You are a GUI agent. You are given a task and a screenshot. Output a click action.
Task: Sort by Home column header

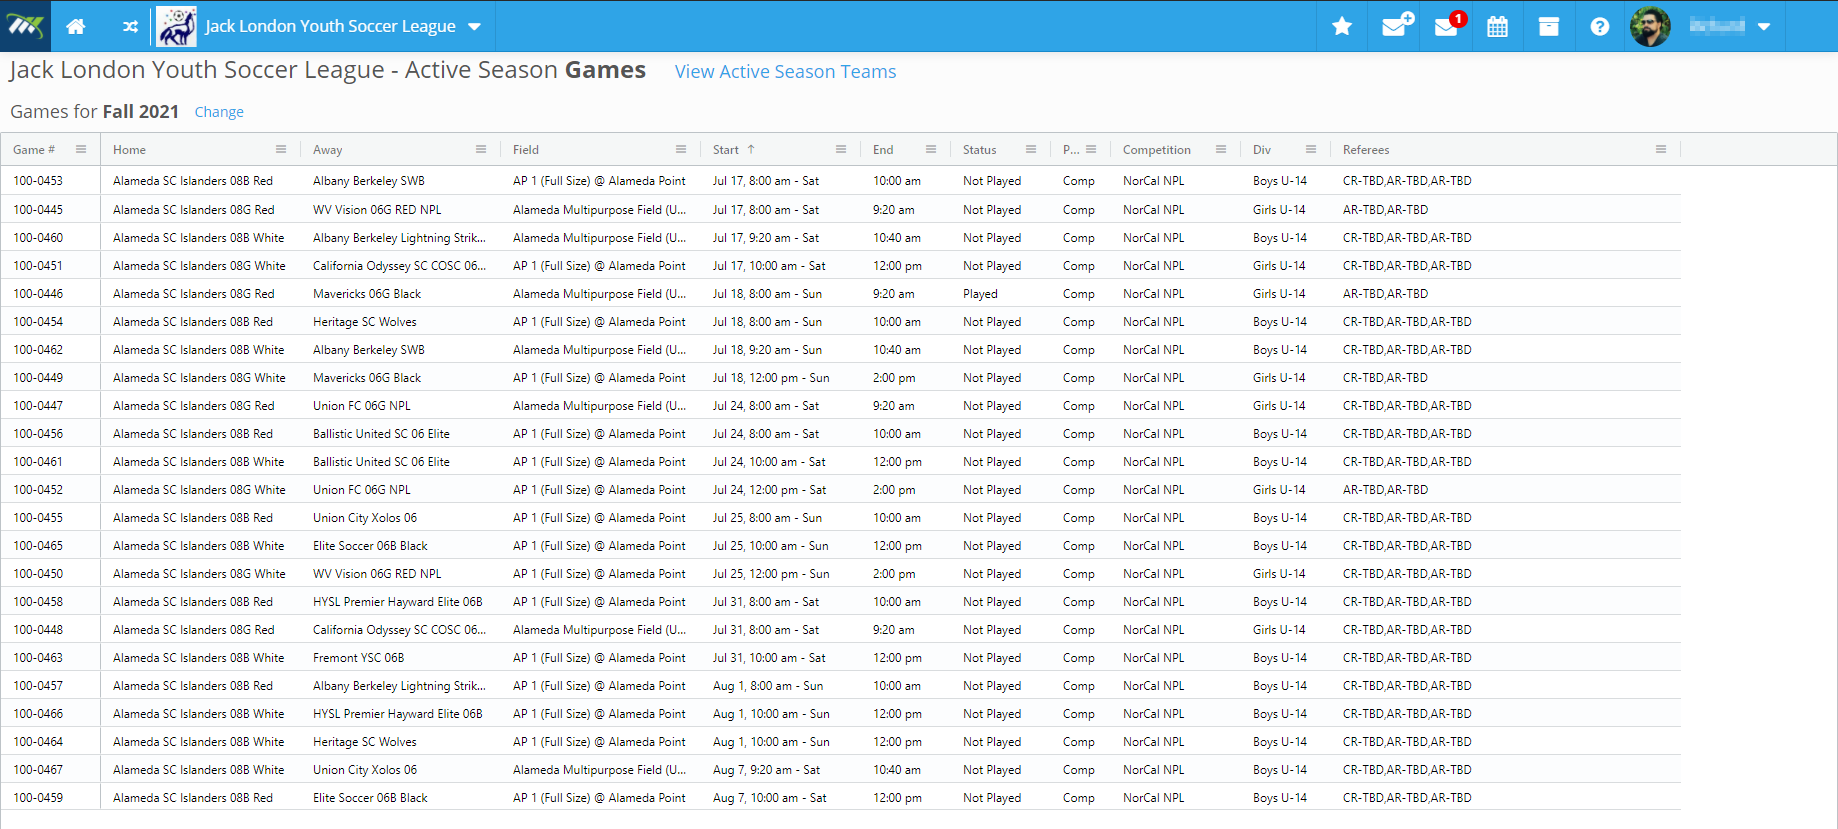(129, 150)
